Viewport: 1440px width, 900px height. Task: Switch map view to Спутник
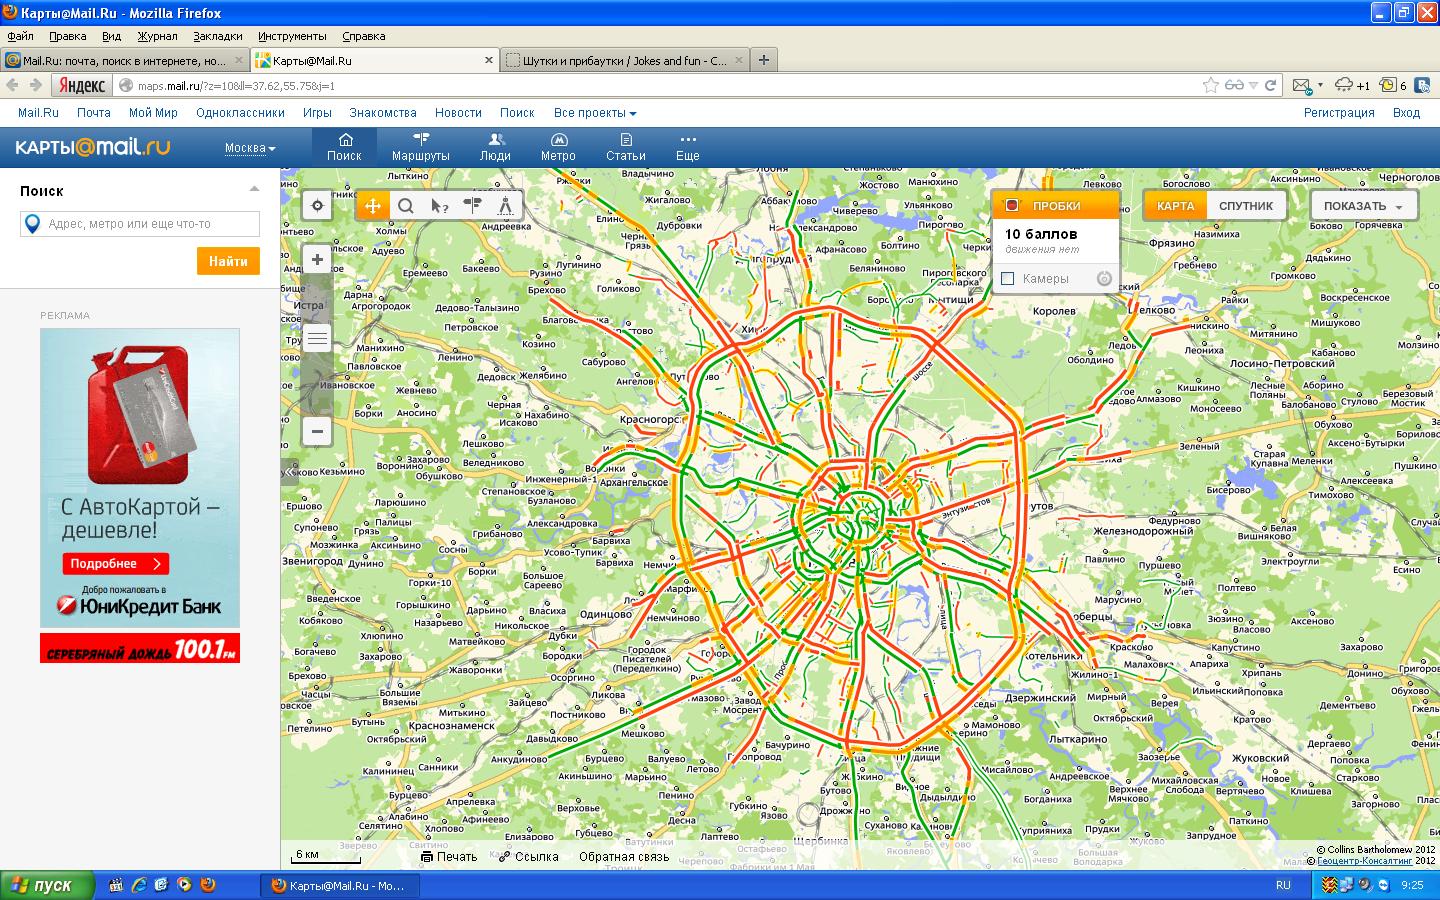tap(1245, 206)
